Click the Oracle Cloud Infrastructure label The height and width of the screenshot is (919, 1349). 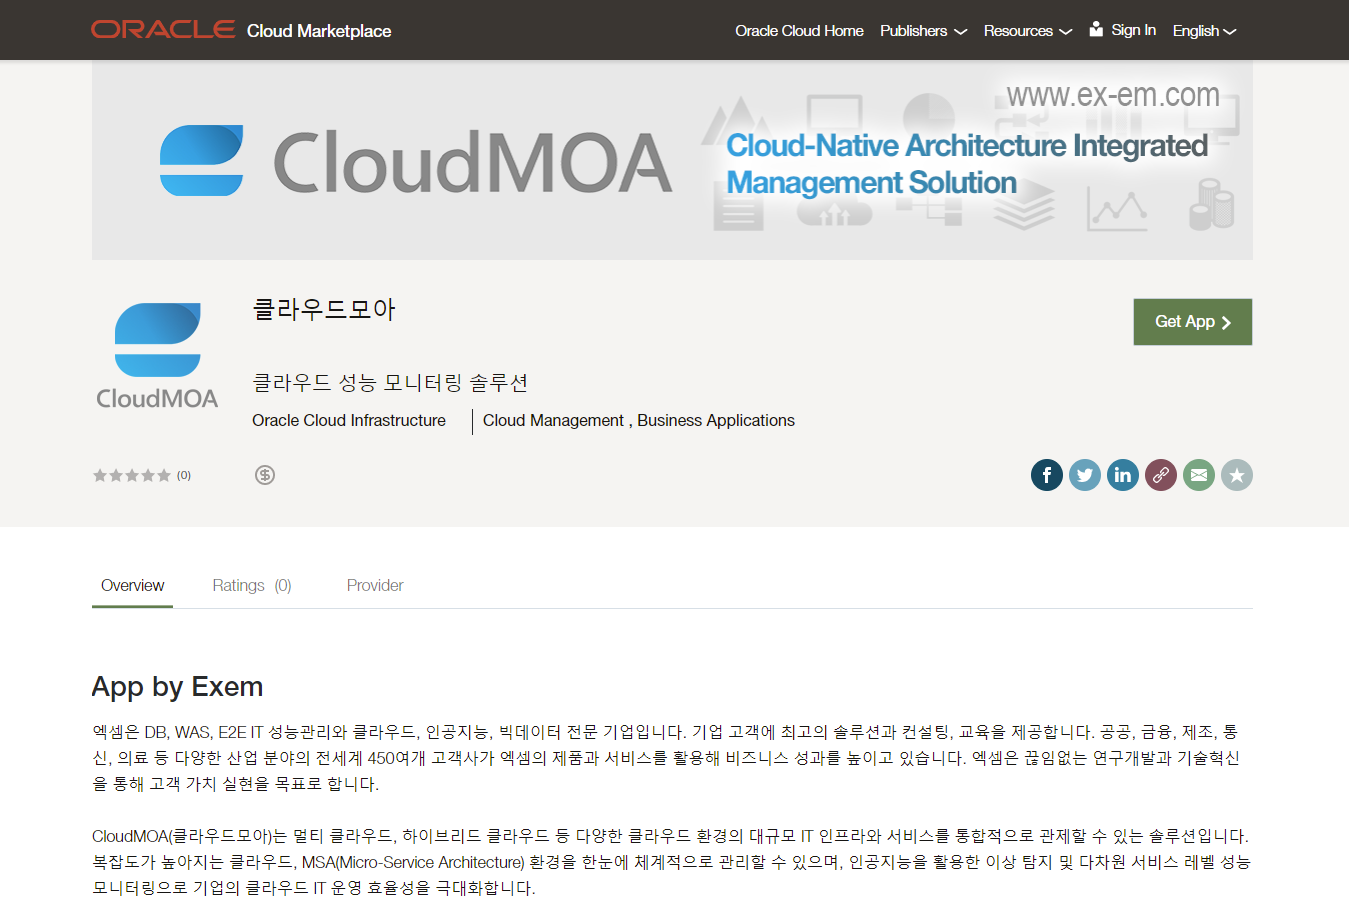(x=349, y=421)
